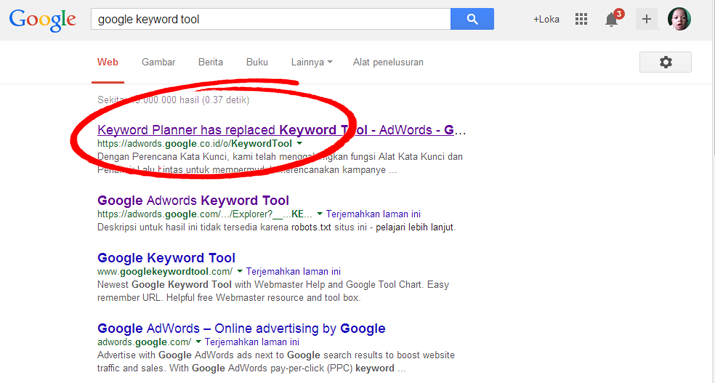Image resolution: width=715 pixels, height=383 pixels.
Task: Click the adwords.google.com/ green URL text
Action: tap(144, 342)
